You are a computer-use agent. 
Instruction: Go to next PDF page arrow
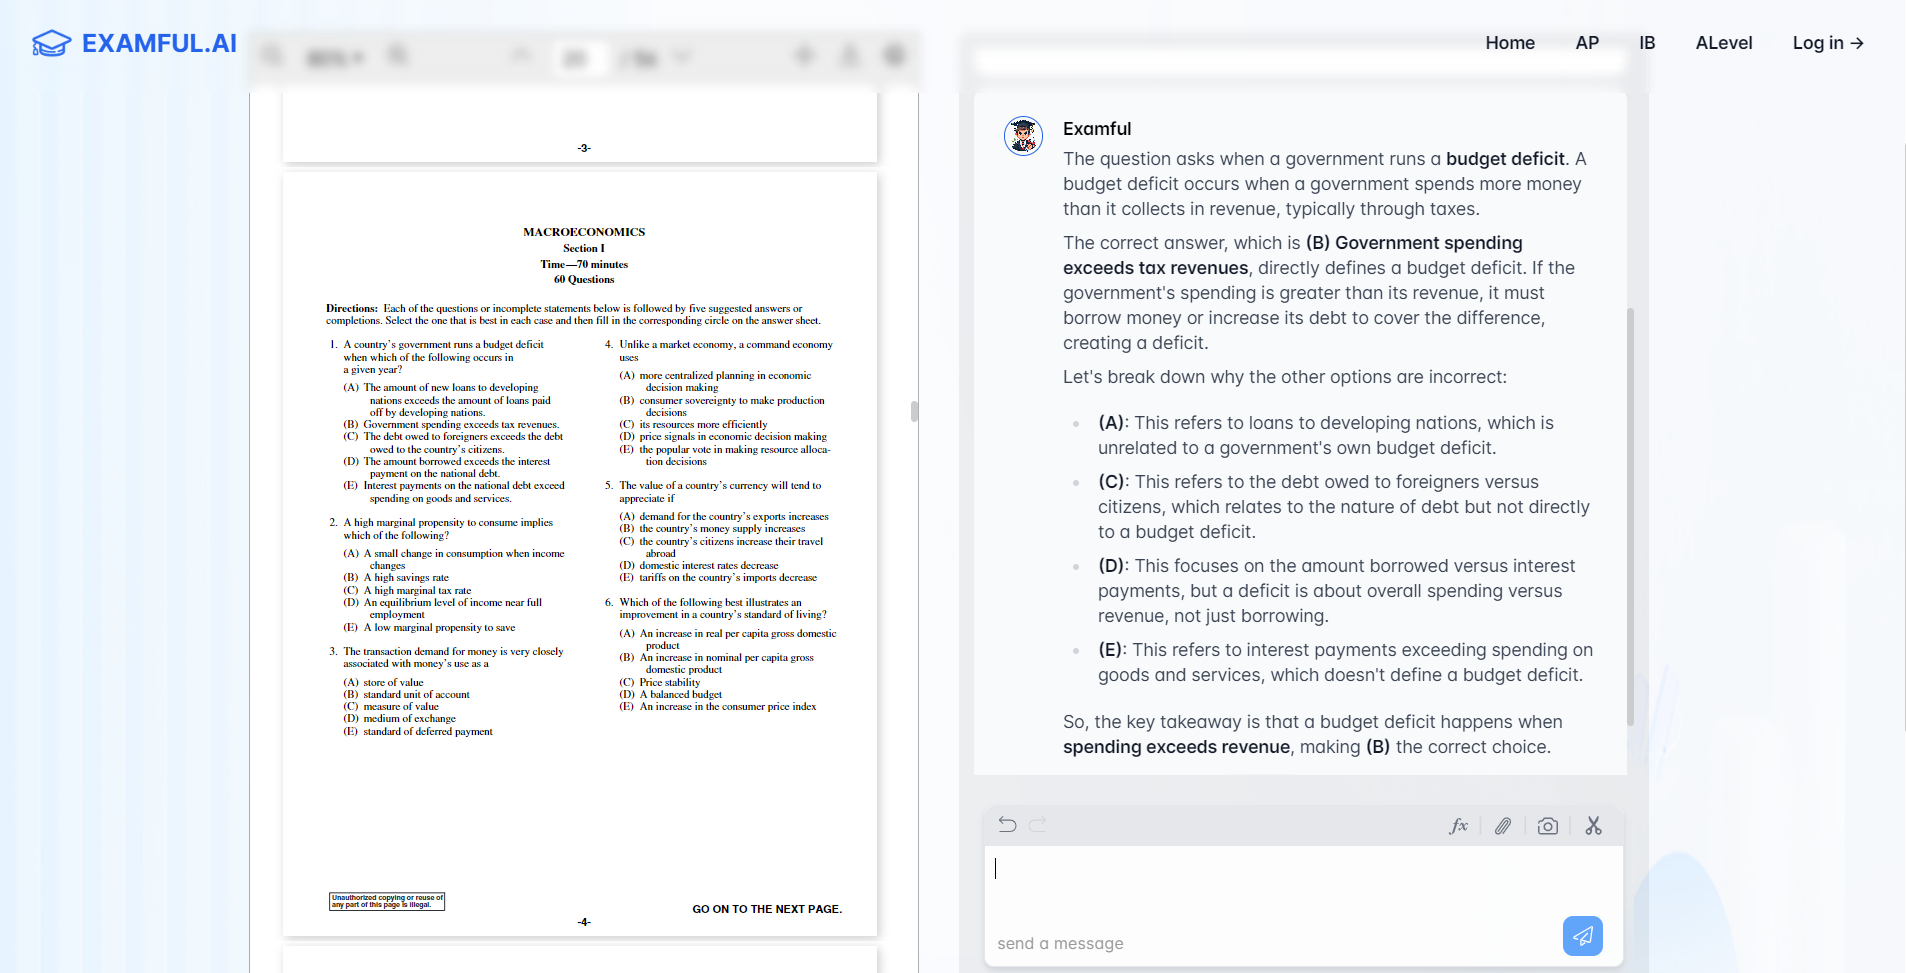(682, 56)
